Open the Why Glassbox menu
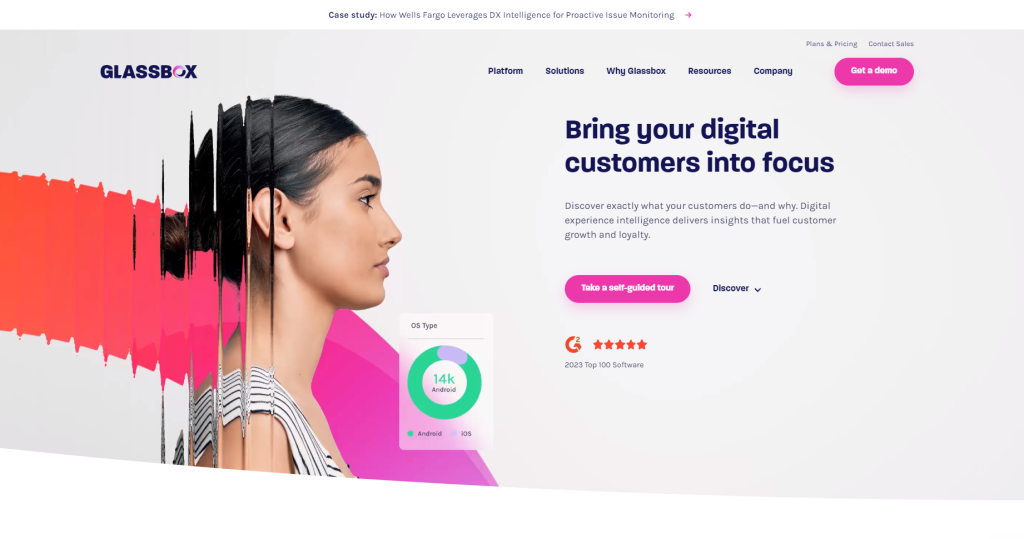 pyautogui.click(x=636, y=71)
